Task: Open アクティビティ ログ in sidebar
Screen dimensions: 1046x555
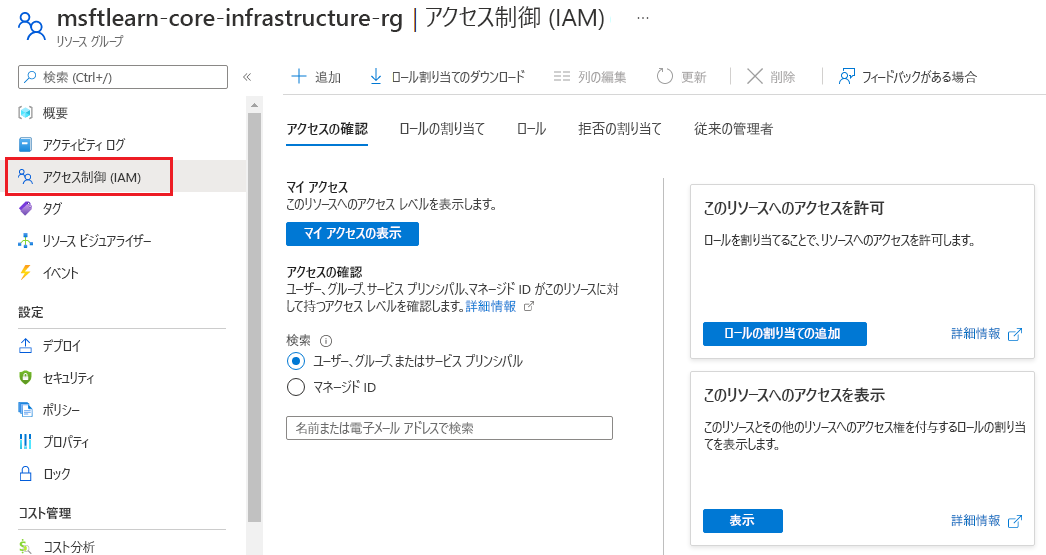Action: point(83,144)
